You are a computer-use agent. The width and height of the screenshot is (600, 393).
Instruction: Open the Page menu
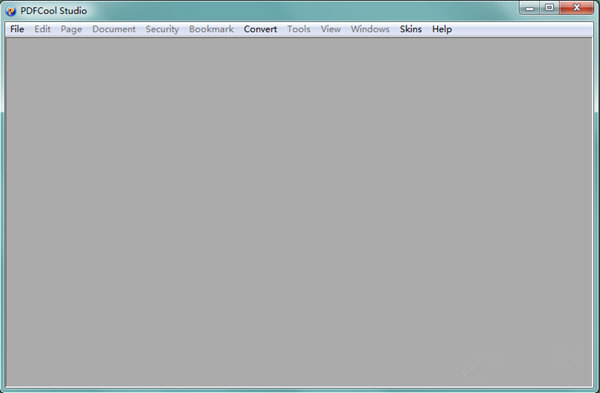[x=71, y=29]
